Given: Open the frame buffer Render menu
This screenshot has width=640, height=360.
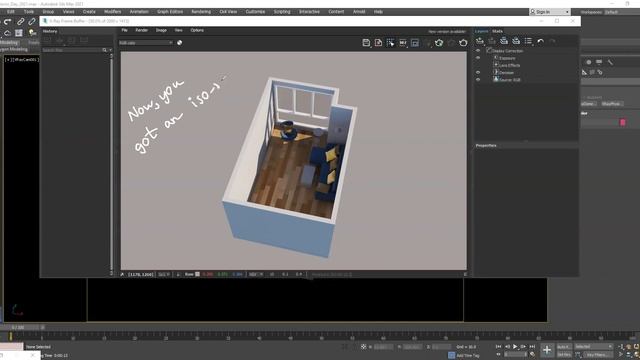Looking at the screenshot, I should [142, 30].
